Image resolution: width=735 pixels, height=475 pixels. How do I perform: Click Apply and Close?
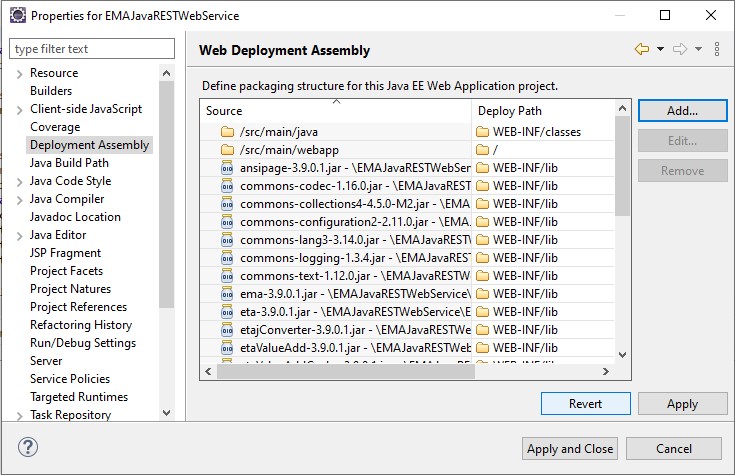point(570,449)
